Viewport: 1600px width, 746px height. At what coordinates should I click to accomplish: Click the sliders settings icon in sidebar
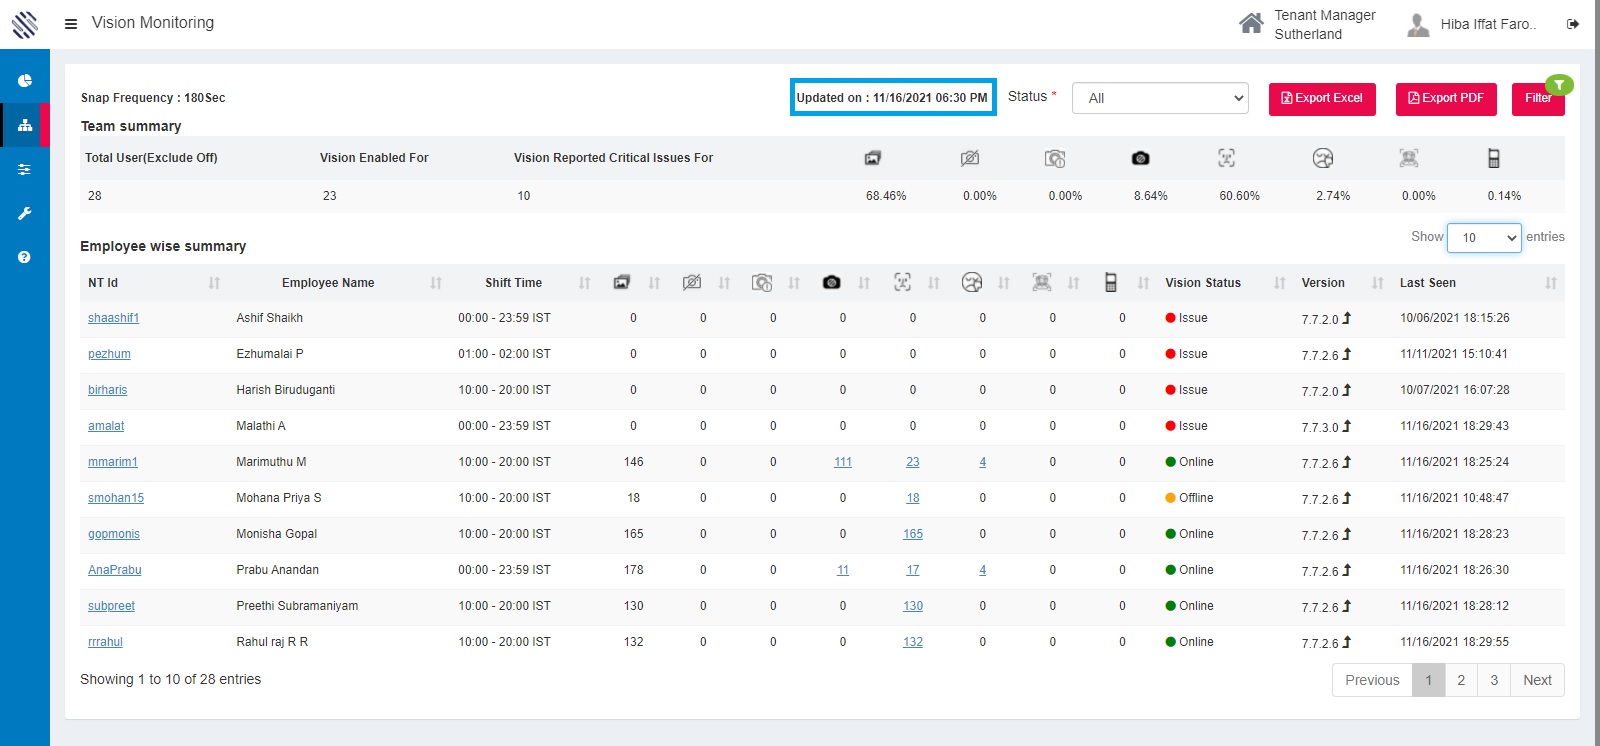click(x=25, y=169)
